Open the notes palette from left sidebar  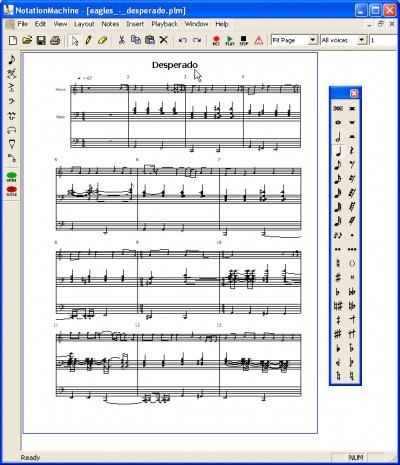tap(12, 59)
